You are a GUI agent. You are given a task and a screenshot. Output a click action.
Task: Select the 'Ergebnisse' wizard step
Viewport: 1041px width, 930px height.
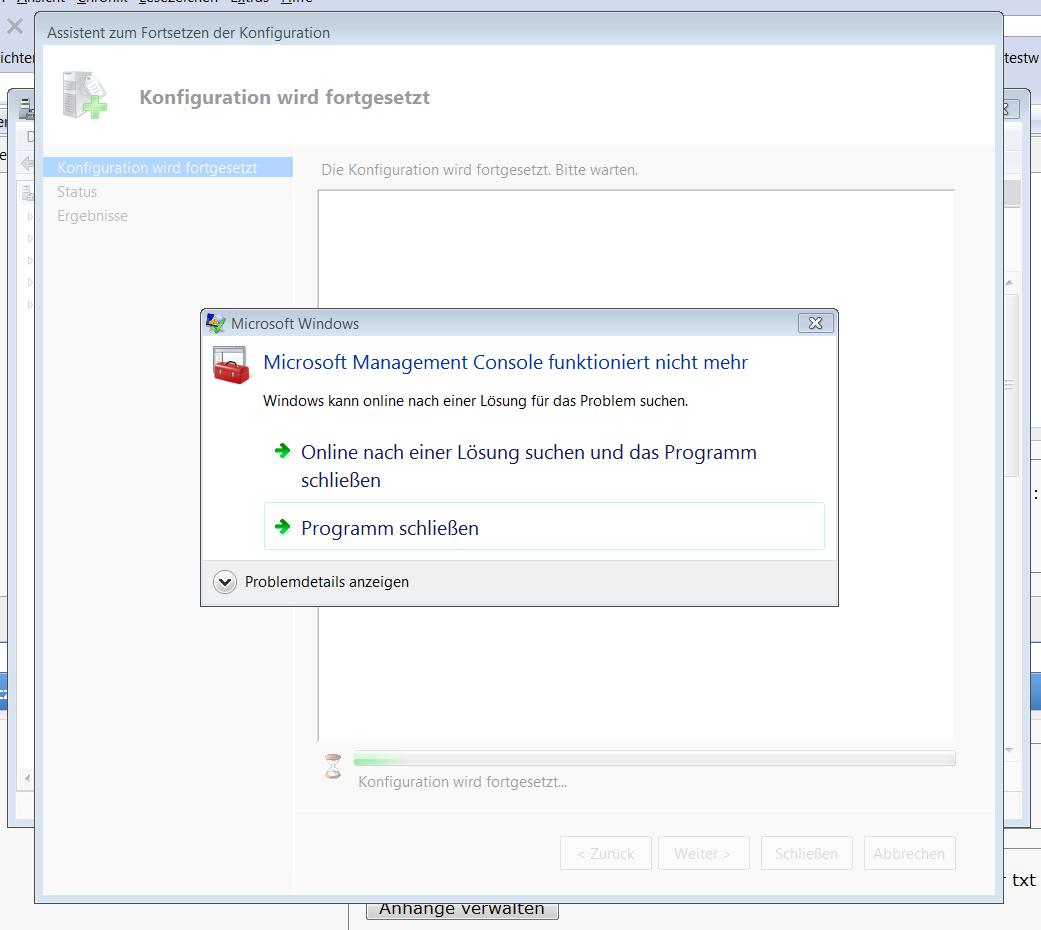[x=92, y=216]
